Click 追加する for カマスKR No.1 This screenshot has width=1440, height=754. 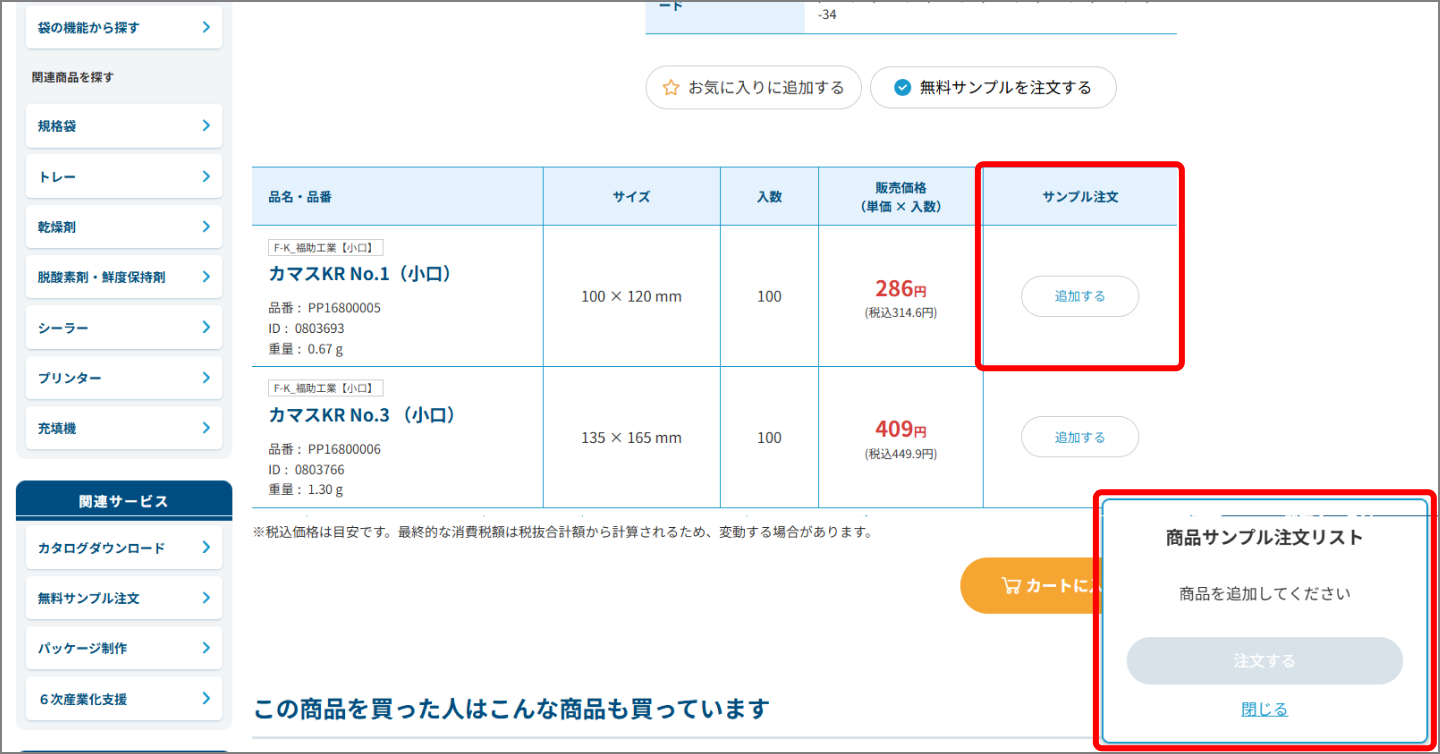1080,296
